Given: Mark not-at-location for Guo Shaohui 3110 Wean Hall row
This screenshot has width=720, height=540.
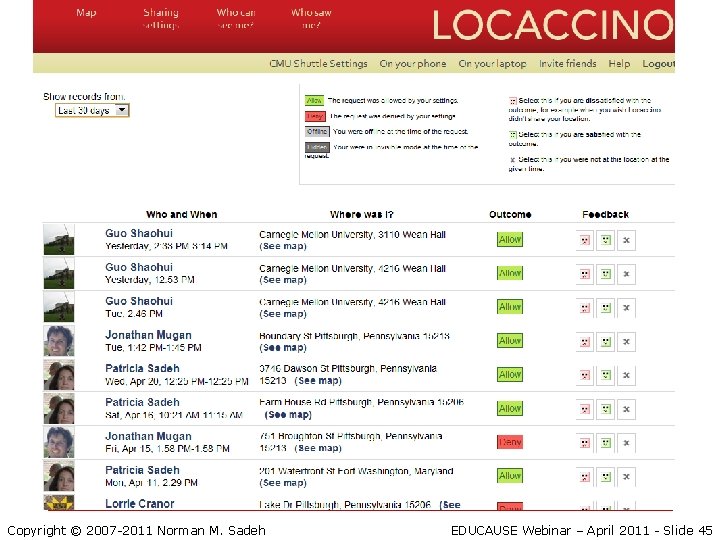Looking at the screenshot, I should click(626, 240).
